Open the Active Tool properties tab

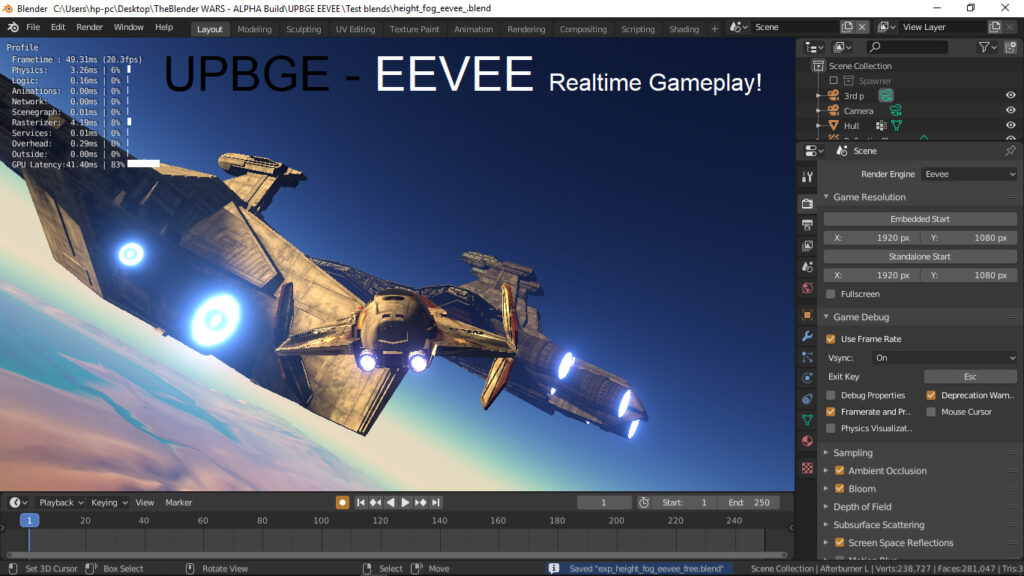[x=807, y=177]
